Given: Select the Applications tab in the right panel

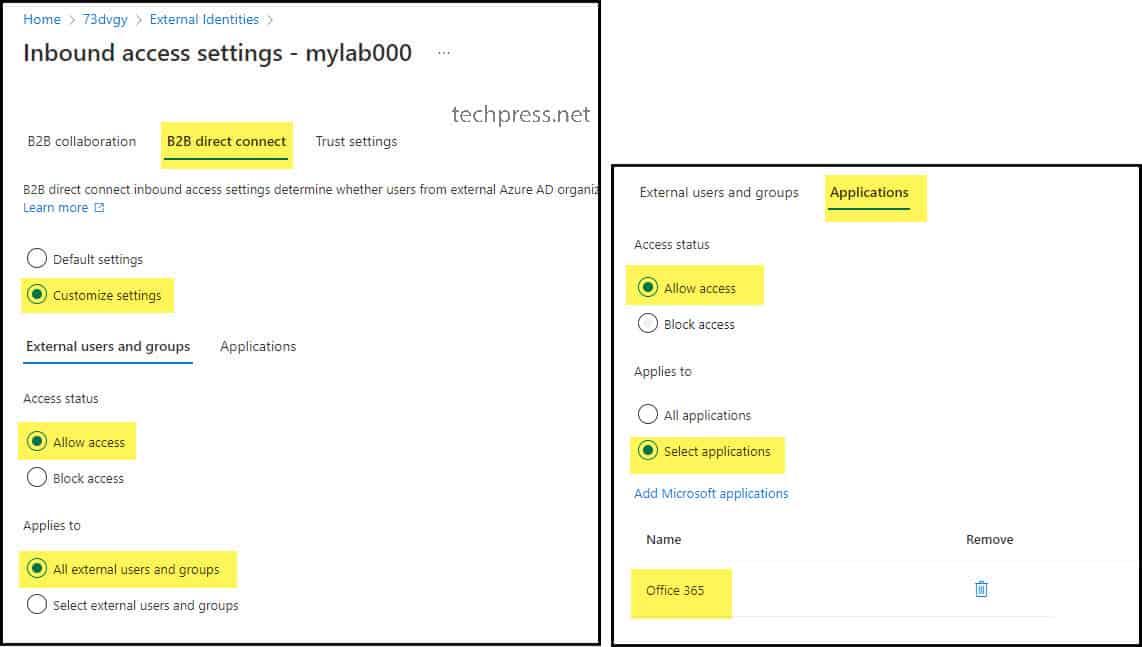Looking at the screenshot, I should click(x=868, y=192).
